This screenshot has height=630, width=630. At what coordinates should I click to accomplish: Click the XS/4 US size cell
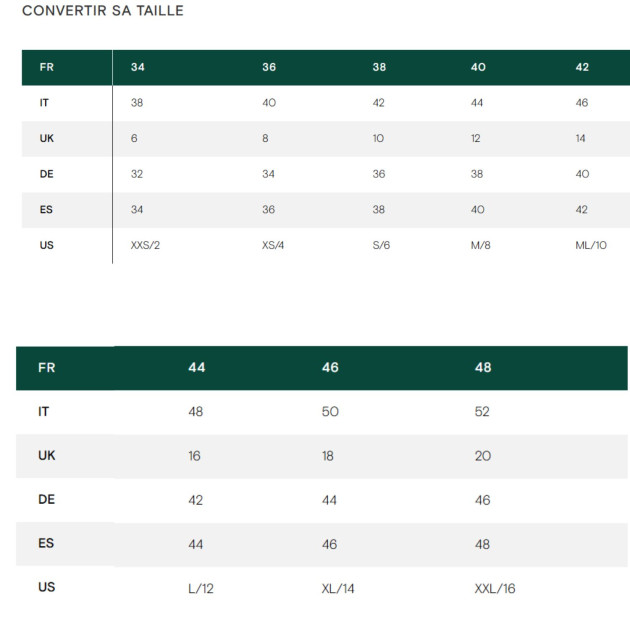[x=273, y=245]
